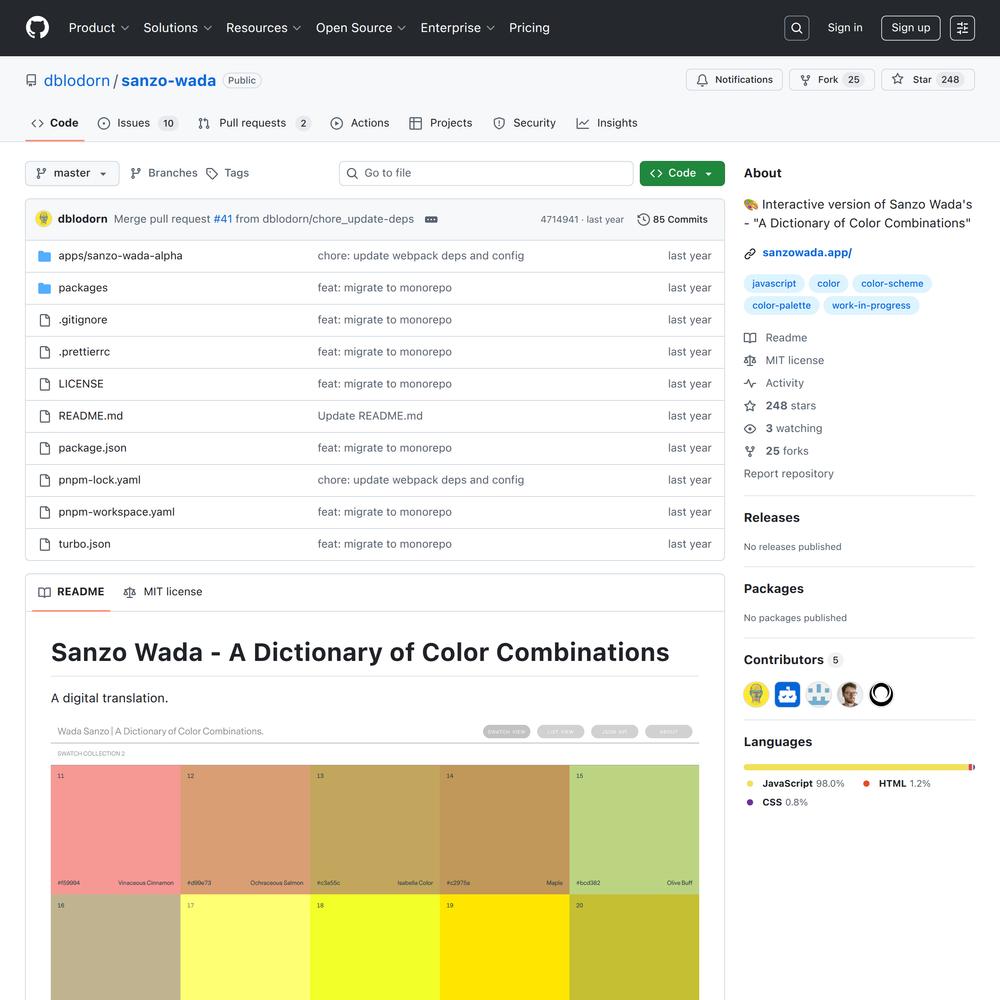The height and width of the screenshot is (1000, 1000).
Task: Click the header menu icon next to Sign up
Action: 962,28
